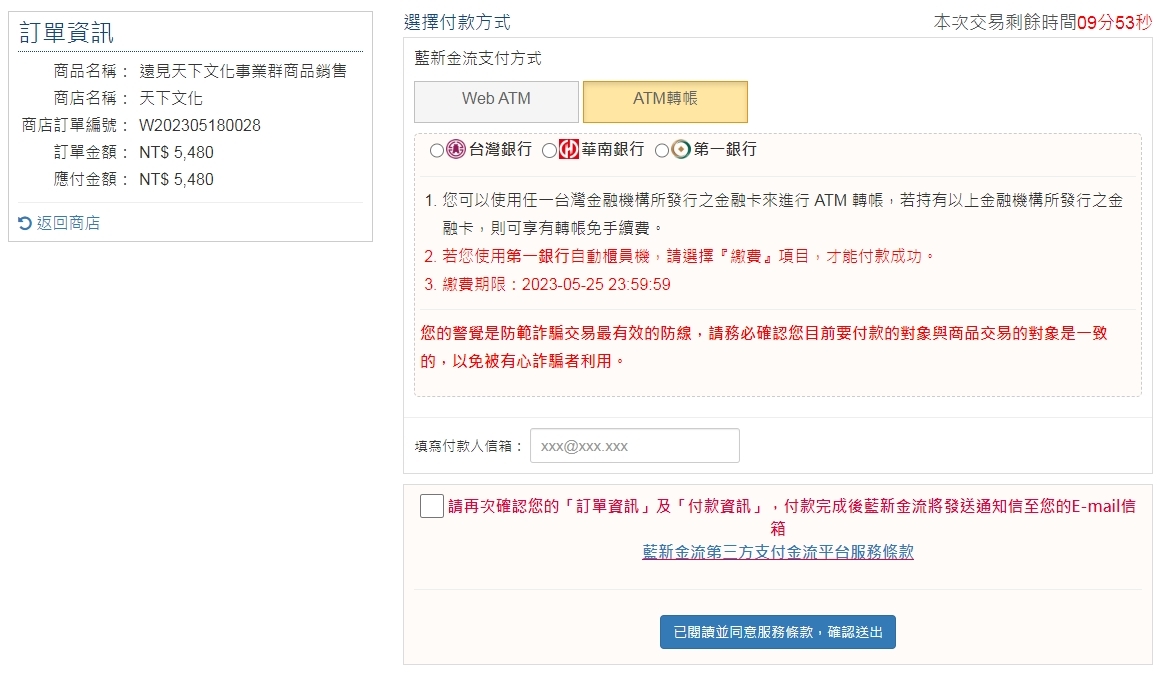Click the 訂單資訊 panel heading

point(67,33)
